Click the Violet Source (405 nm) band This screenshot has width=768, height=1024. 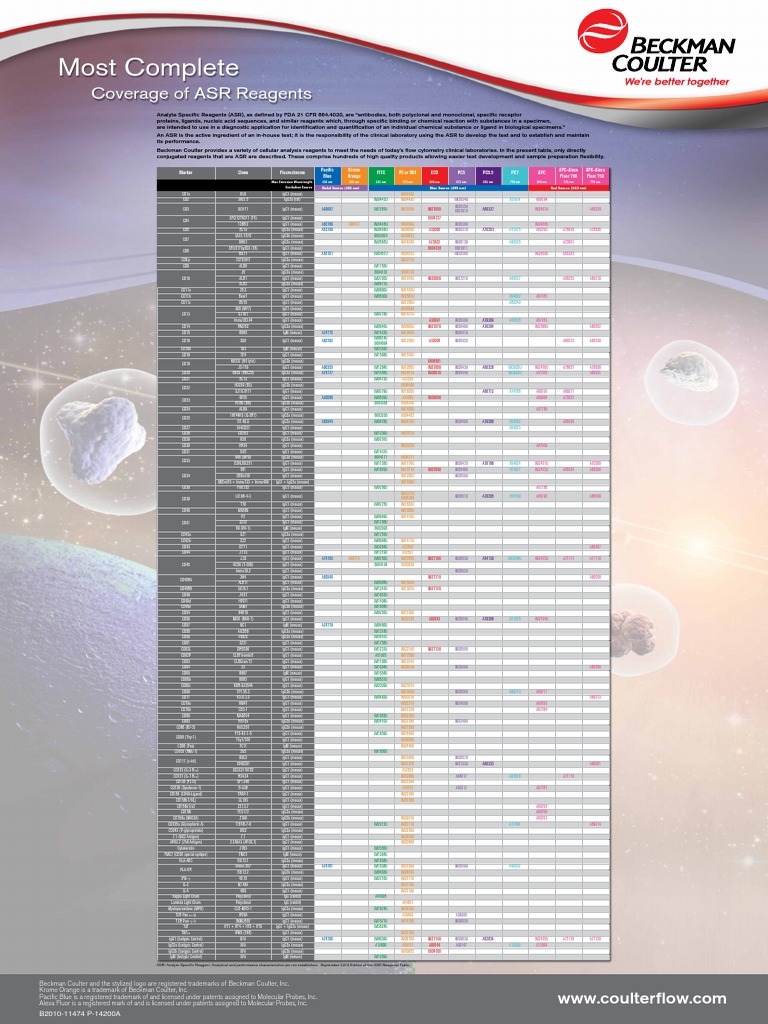[341, 188]
